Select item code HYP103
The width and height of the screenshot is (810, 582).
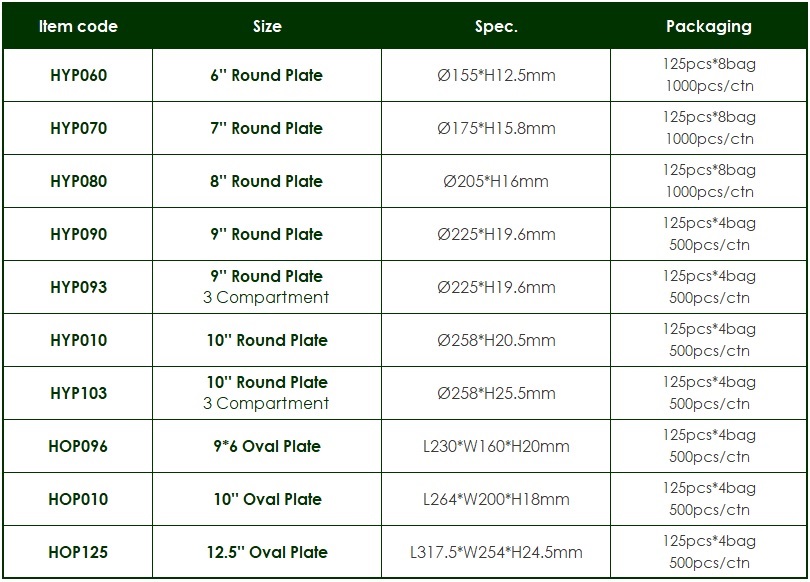[x=79, y=394]
